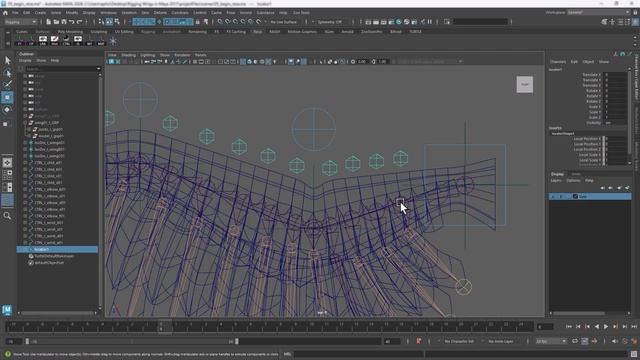
Task: Open the Outliner search filter dropdown
Action: (x=98, y=69)
